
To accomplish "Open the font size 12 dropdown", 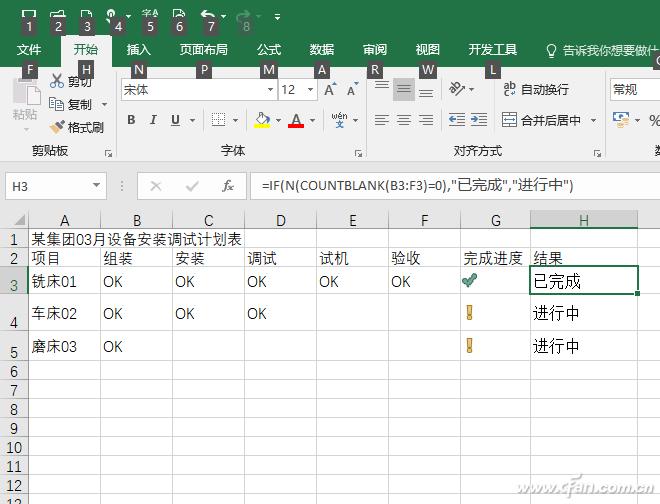I will [310, 89].
